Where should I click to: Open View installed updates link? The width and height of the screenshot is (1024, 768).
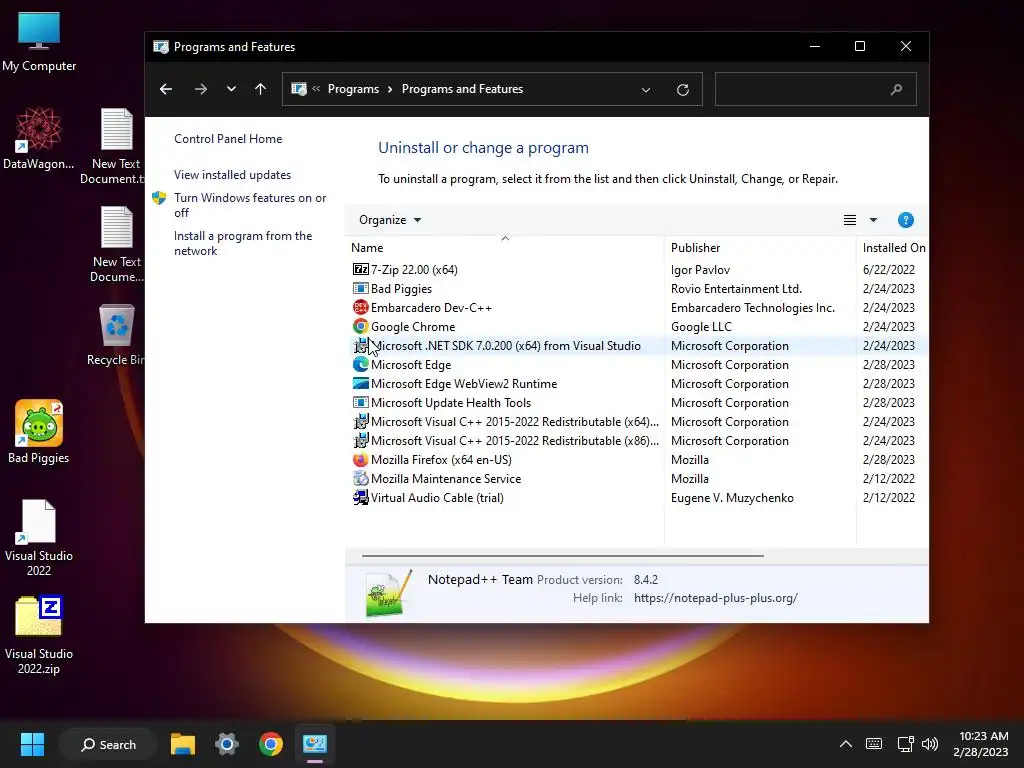[232, 175]
